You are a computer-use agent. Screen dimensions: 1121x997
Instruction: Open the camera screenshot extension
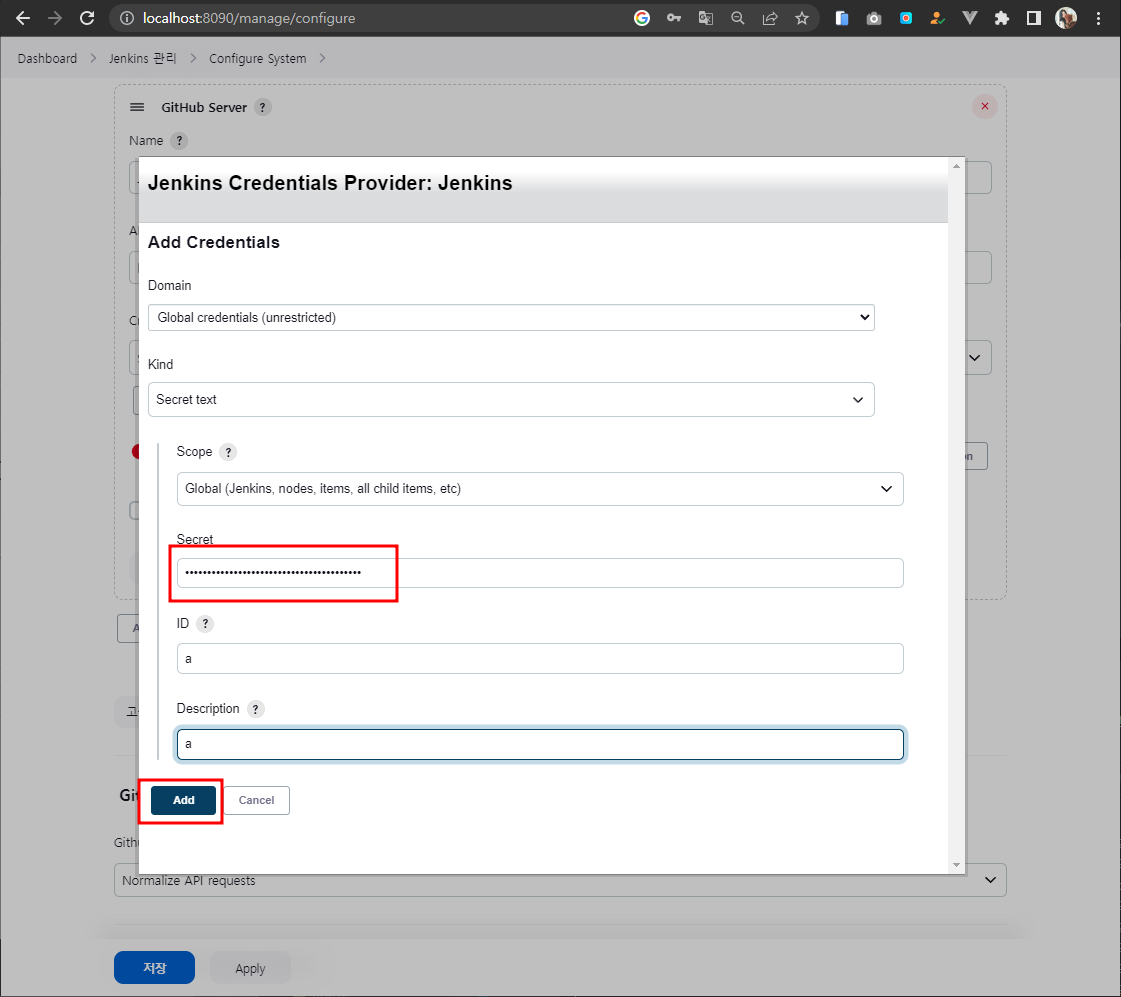874,18
